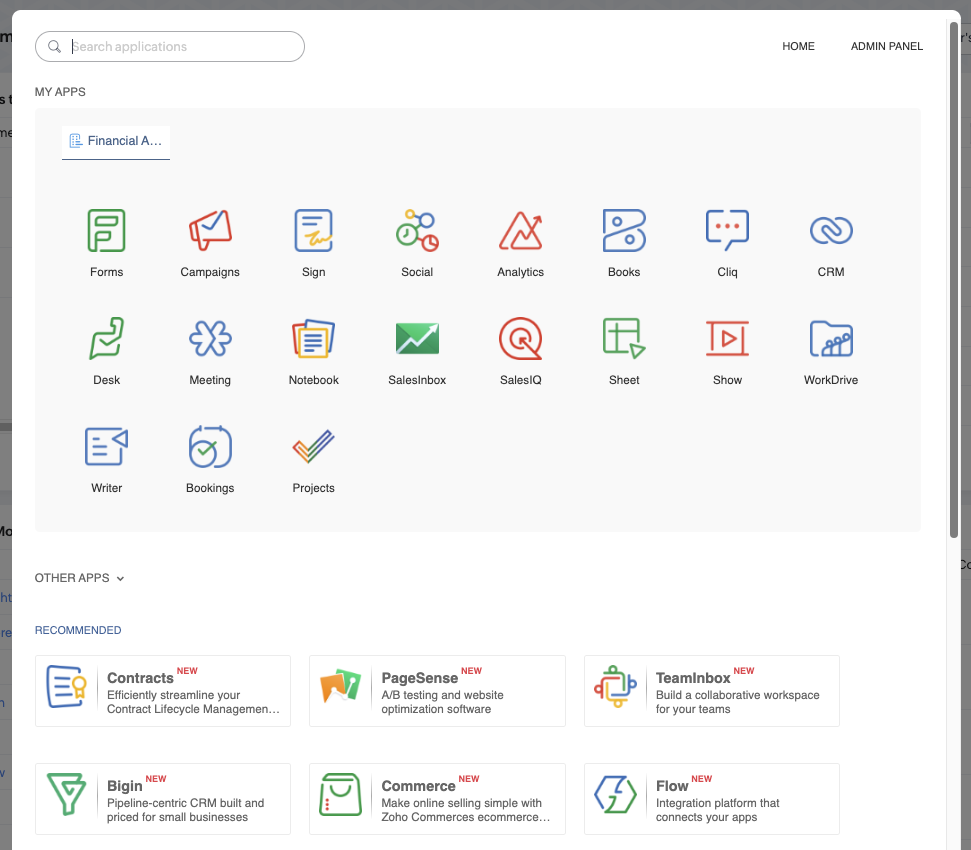Screen dimensions: 971x850
Task: Open the Forms app icon
Action: pos(107,231)
